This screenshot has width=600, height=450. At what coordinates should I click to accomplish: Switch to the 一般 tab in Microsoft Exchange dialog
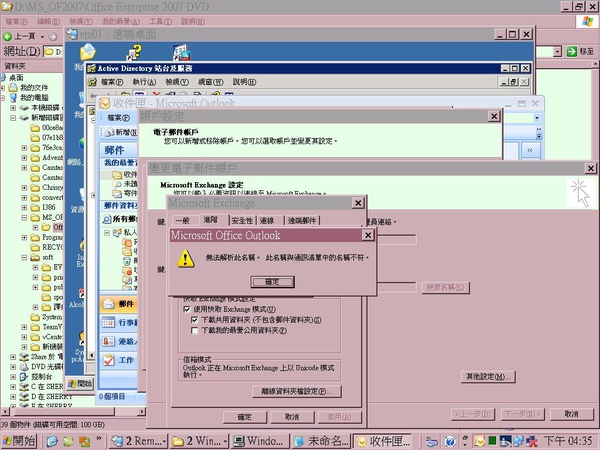click(183, 220)
